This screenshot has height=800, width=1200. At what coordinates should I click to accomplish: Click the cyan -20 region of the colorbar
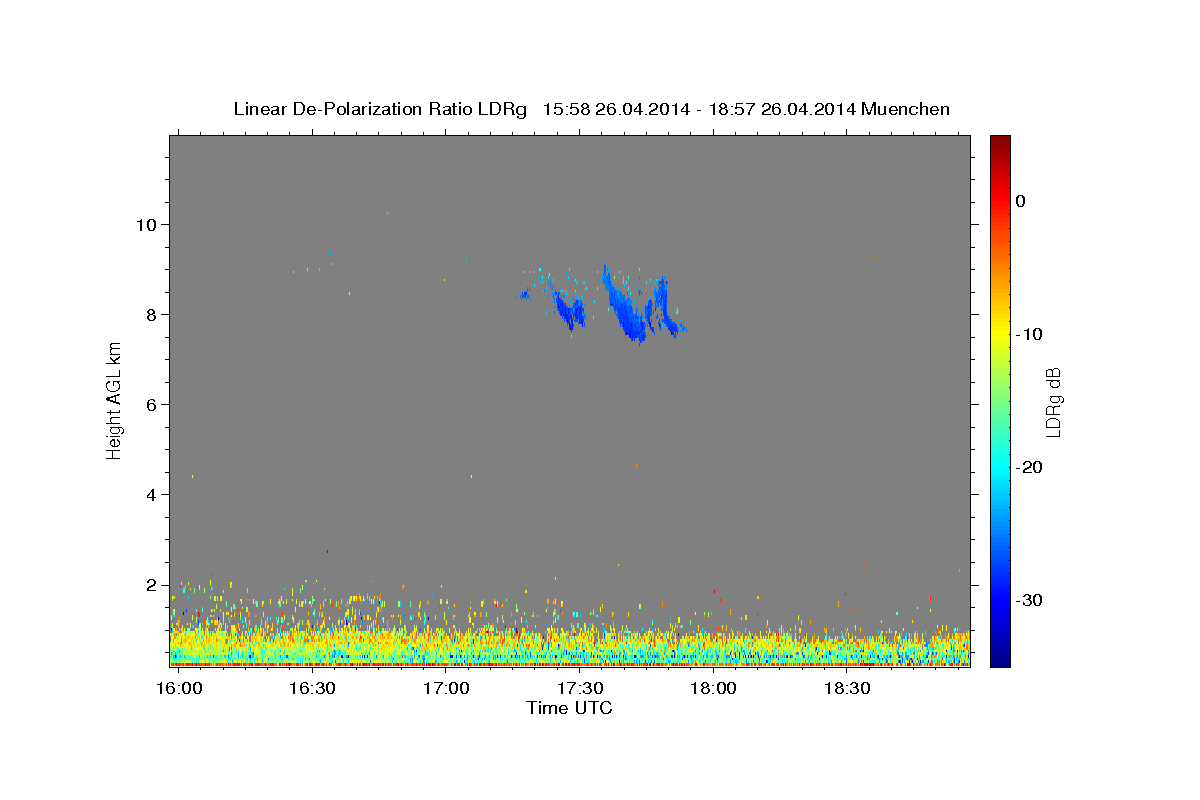point(1000,467)
